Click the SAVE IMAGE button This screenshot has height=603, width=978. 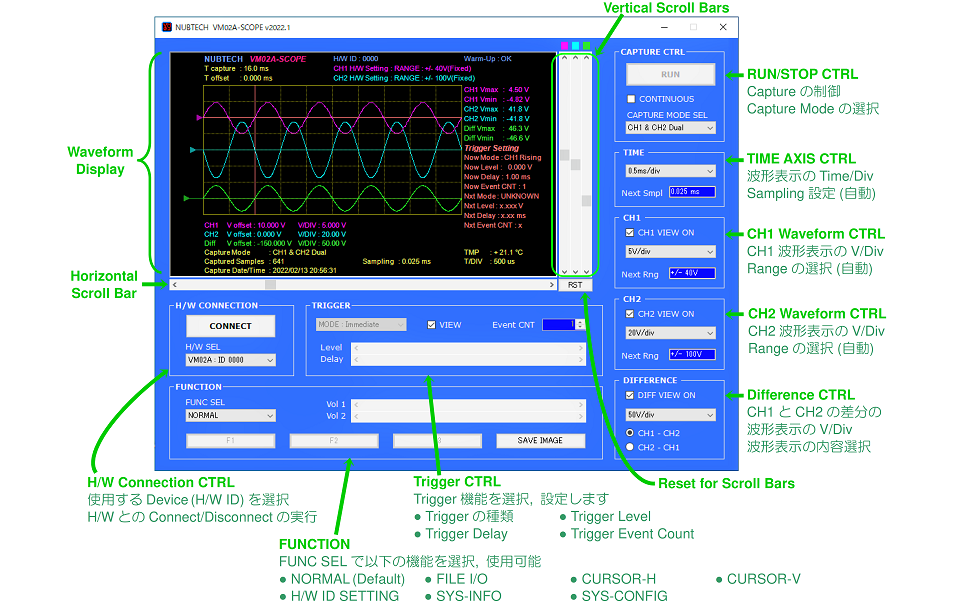point(540,440)
